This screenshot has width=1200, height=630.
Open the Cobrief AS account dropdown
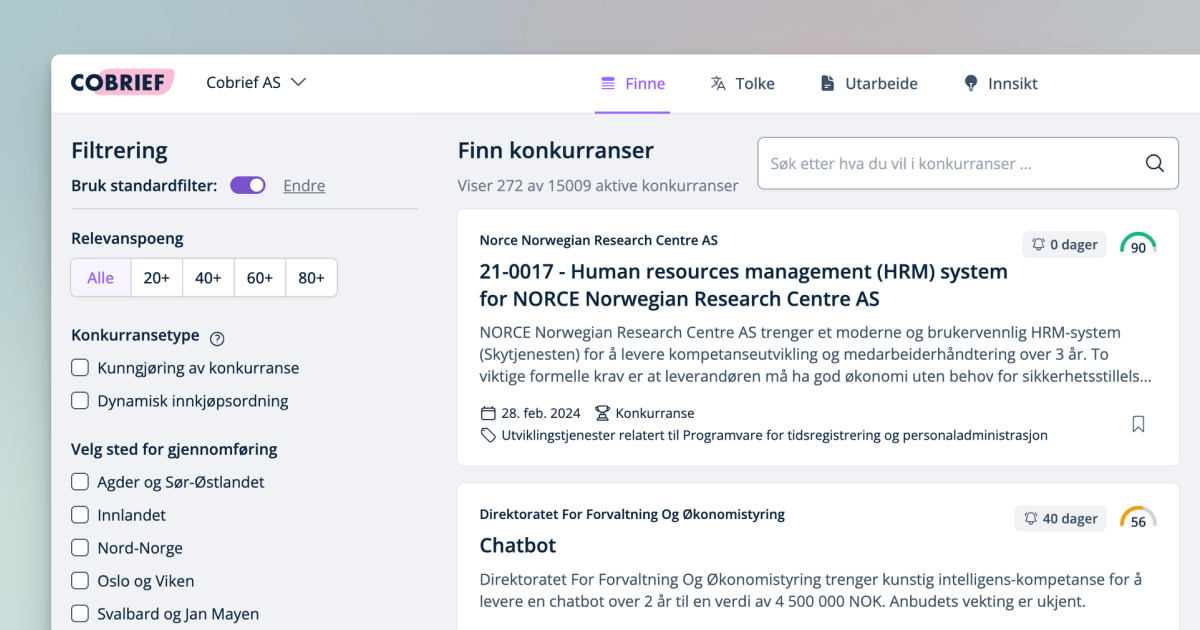256,83
